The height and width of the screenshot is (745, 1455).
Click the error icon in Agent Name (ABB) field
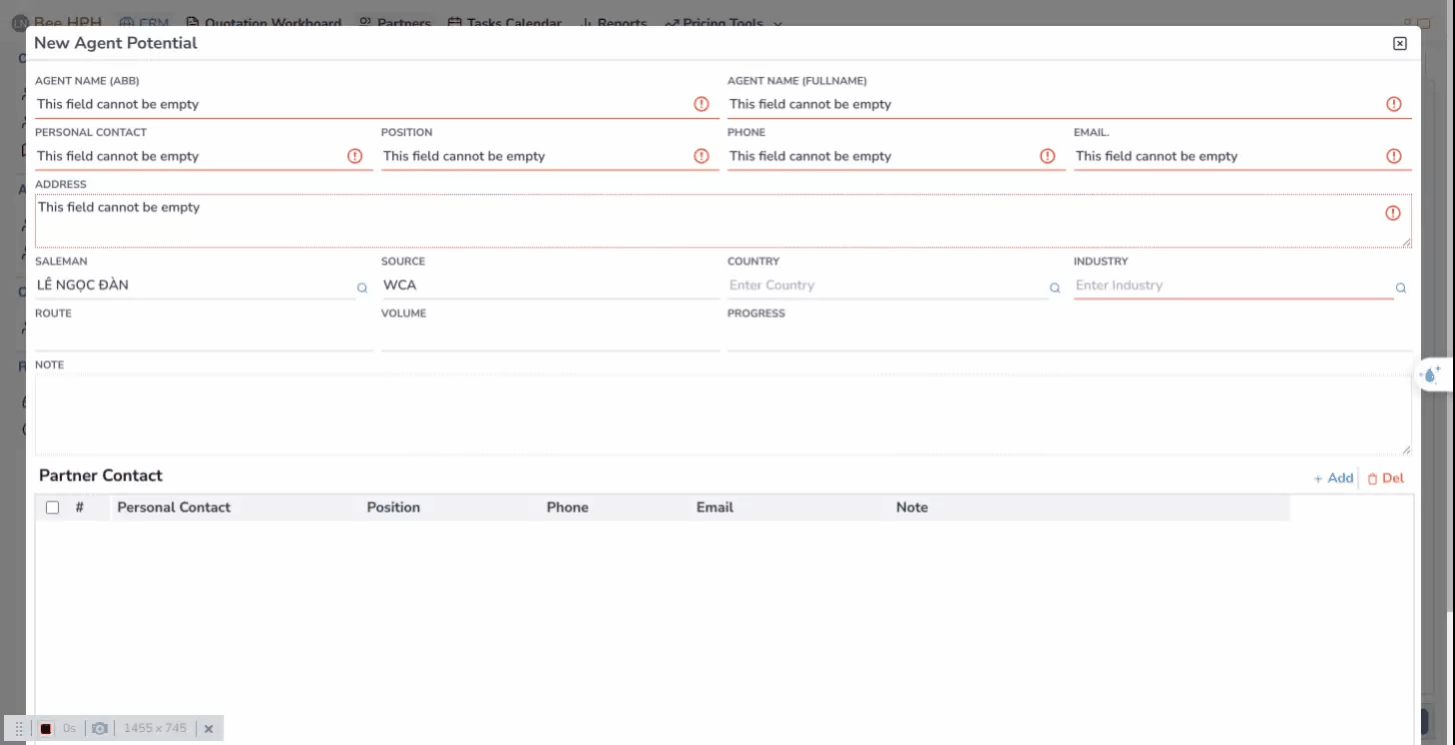[x=701, y=104]
